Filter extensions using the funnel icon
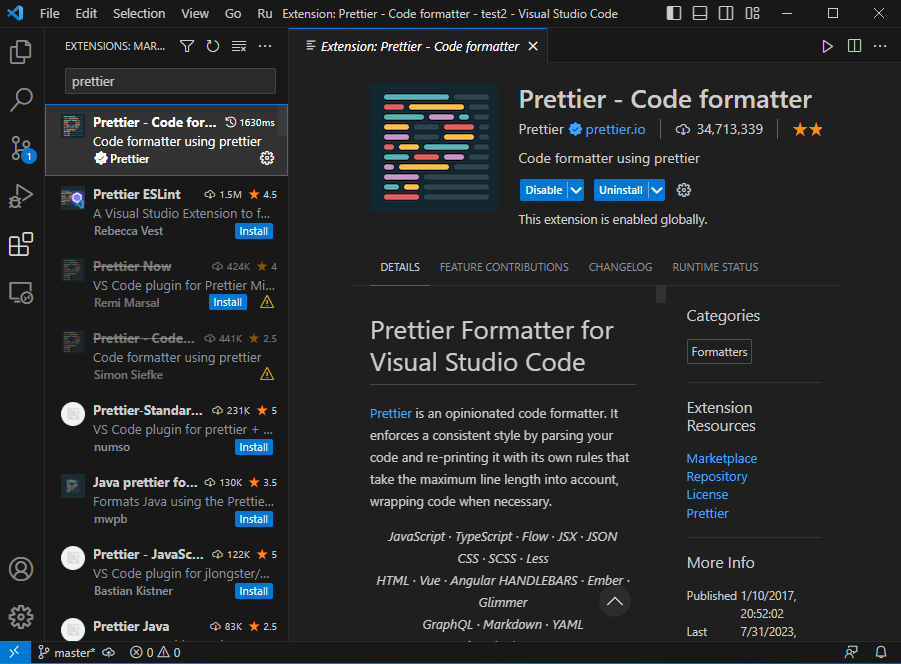This screenshot has height=664, width=901. (x=187, y=46)
